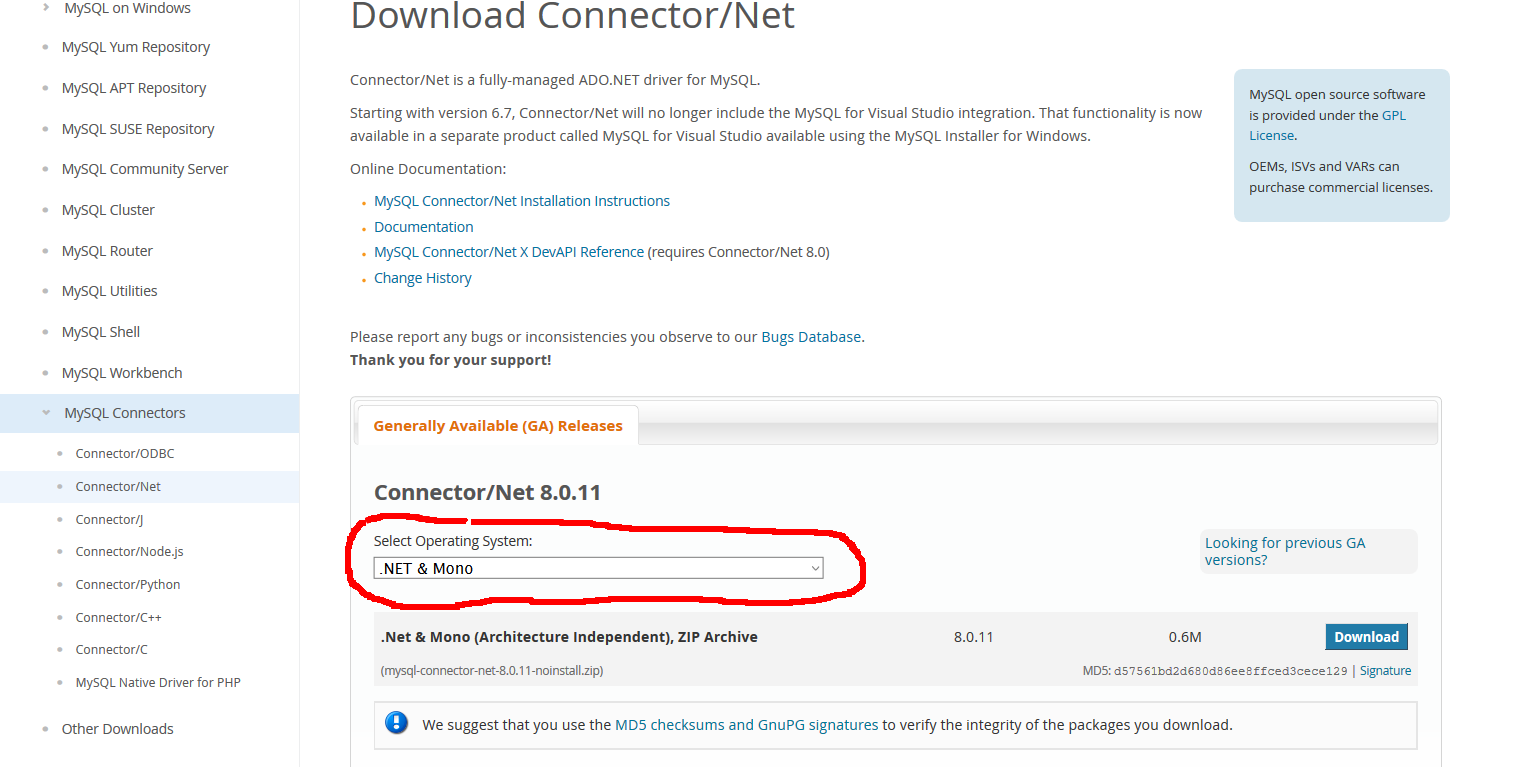This screenshot has width=1519, height=767.
Task: Open MySQL SUSE Repository page
Action: (138, 129)
